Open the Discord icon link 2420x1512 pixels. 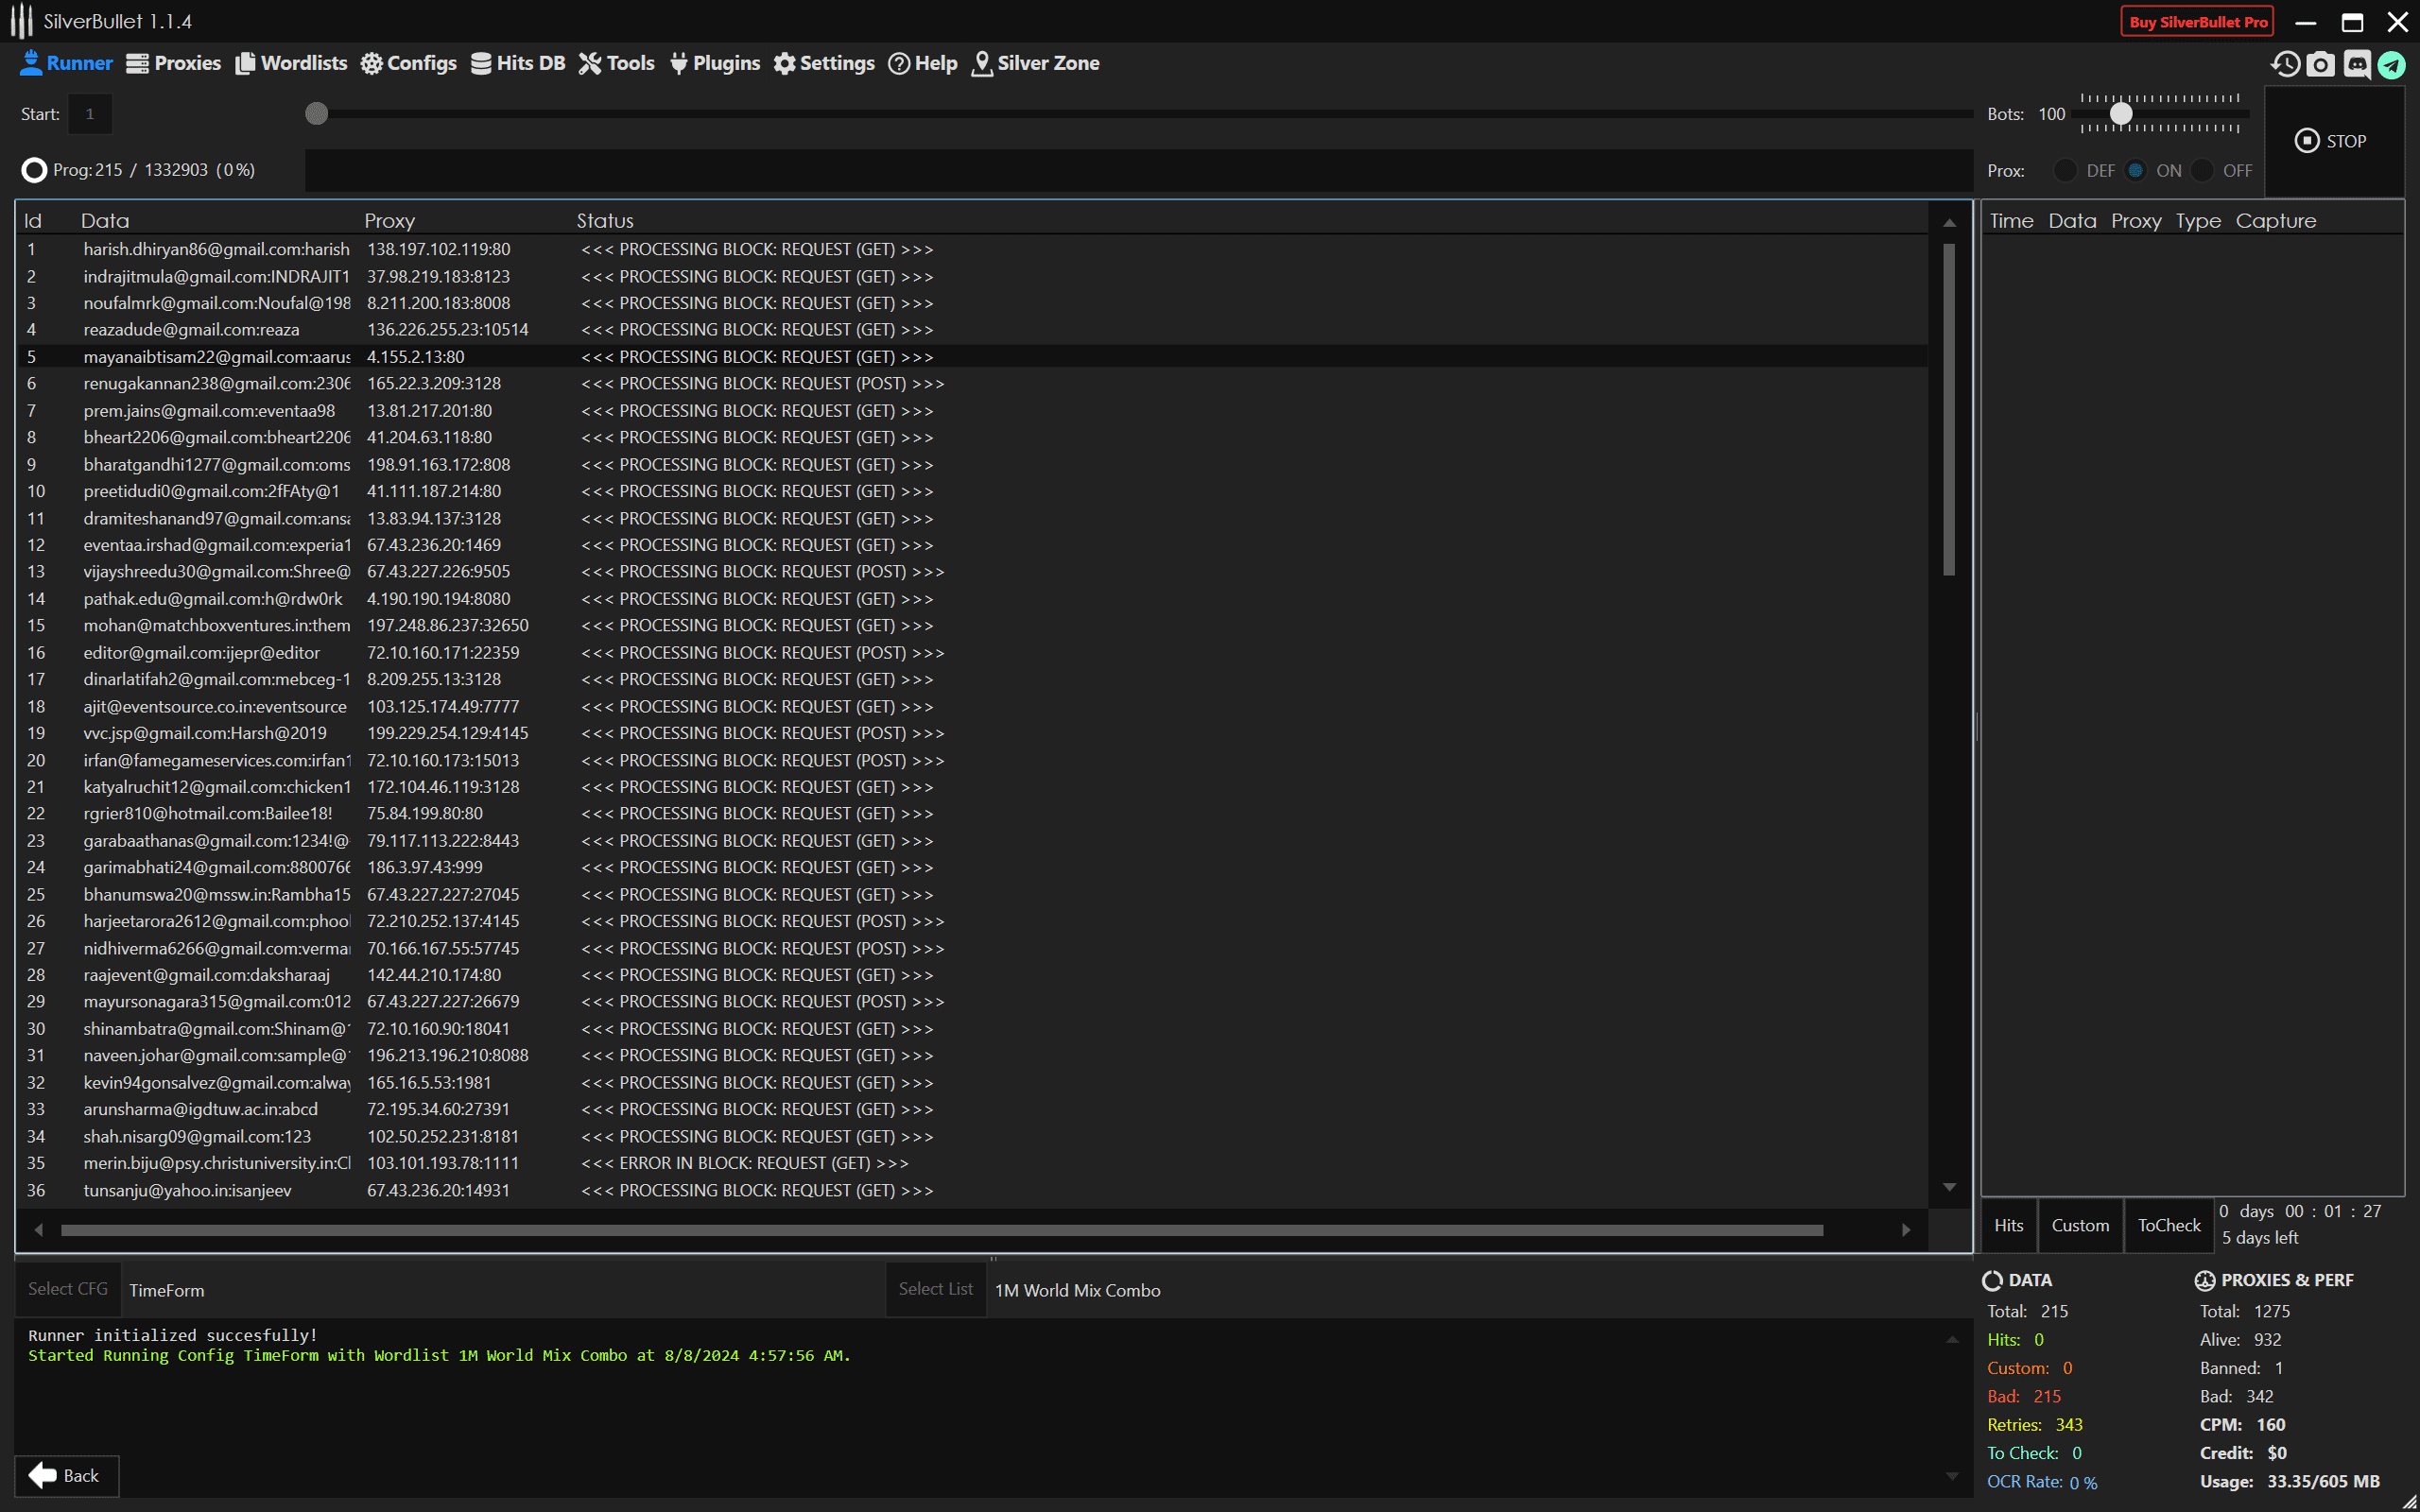(2357, 64)
